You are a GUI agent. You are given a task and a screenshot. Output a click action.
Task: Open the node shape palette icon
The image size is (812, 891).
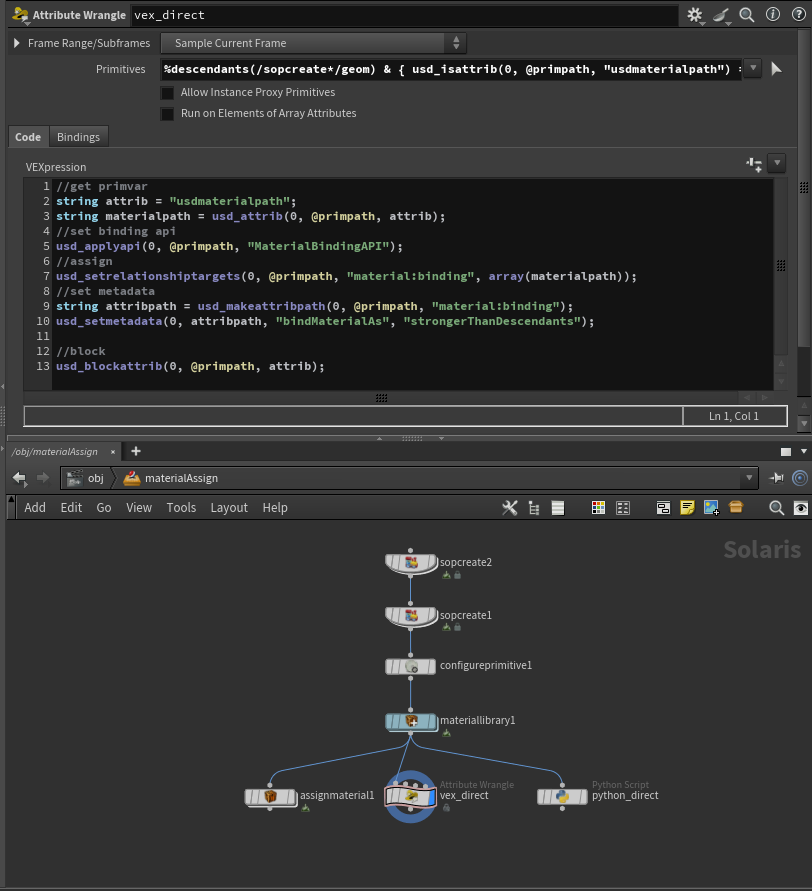623,507
